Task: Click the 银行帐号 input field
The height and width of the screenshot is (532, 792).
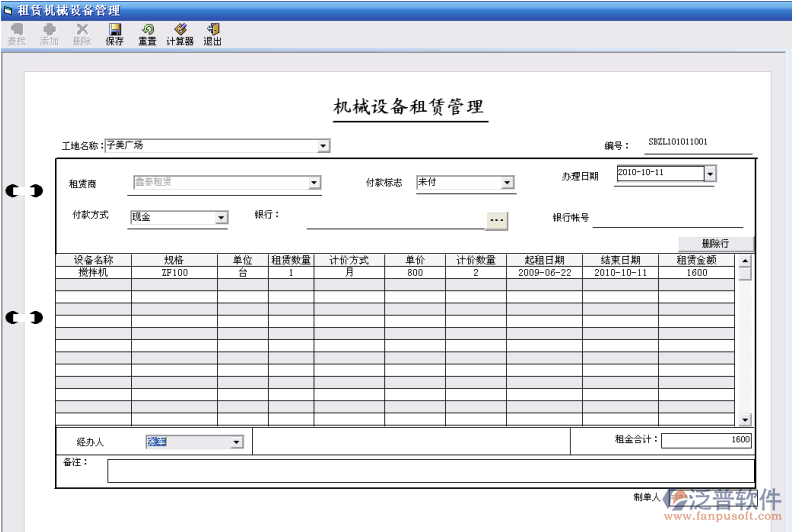Action: (x=668, y=219)
